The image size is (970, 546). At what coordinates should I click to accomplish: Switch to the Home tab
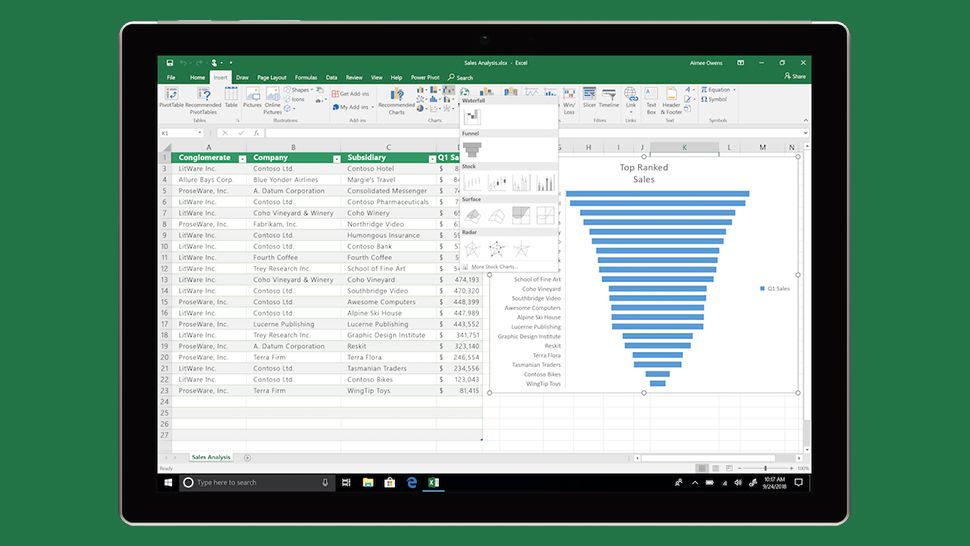click(x=197, y=77)
